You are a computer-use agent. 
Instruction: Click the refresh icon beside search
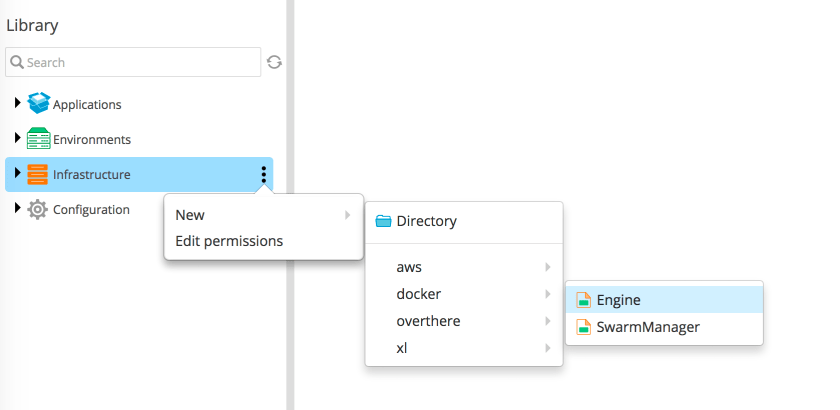pos(274,62)
